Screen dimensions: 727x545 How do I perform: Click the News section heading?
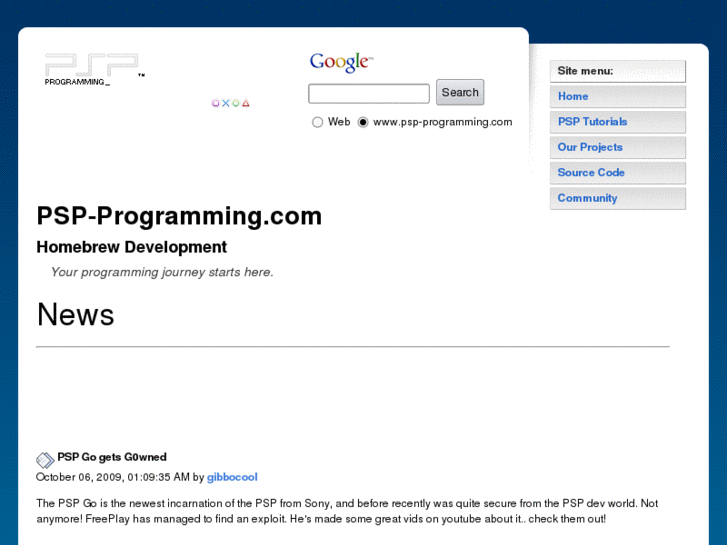[76, 314]
